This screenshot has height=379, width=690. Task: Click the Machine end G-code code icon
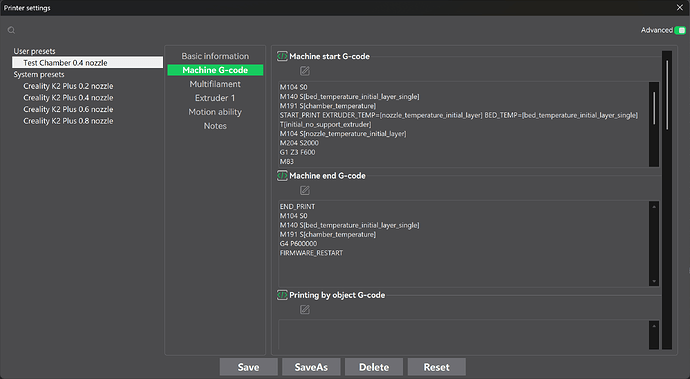coord(282,176)
